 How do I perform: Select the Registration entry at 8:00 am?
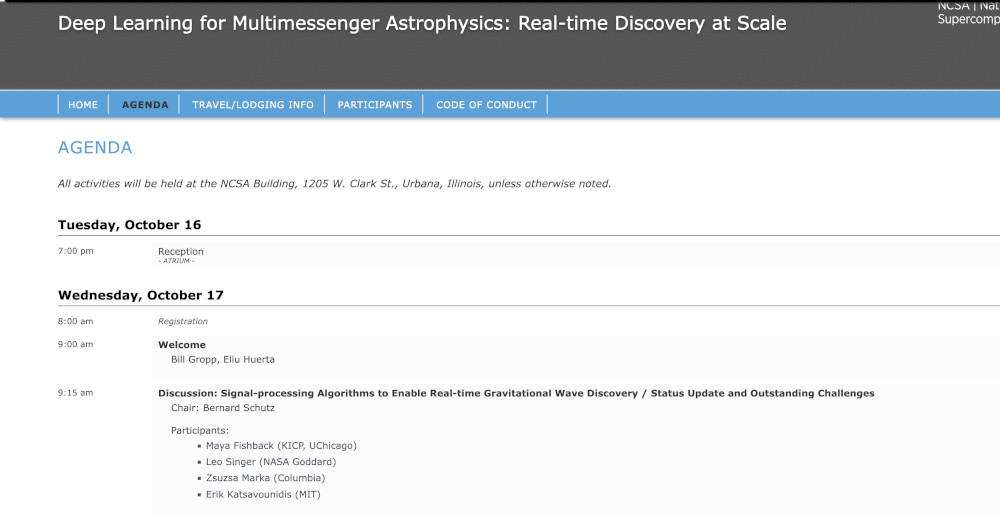click(x=183, y=322)
